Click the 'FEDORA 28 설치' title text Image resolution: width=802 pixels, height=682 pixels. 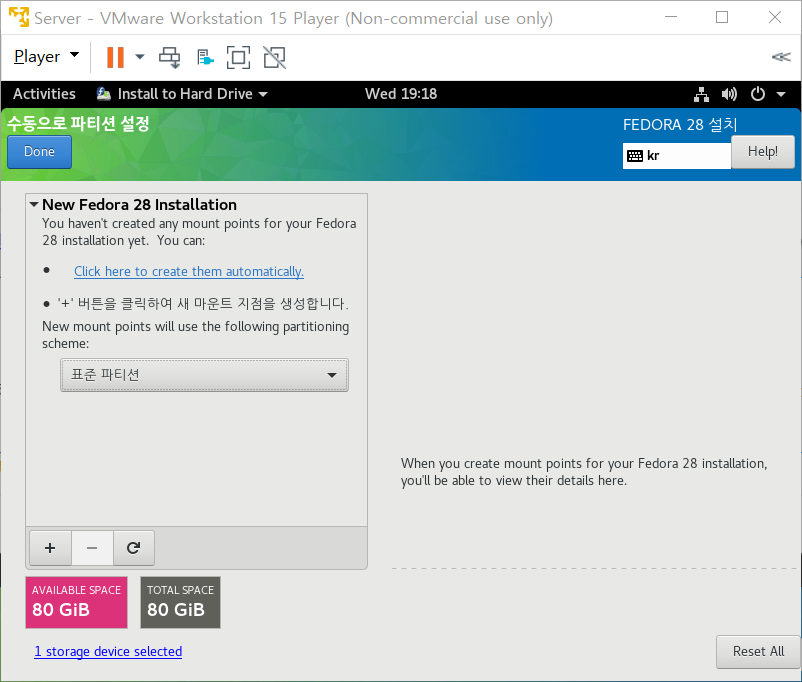click(680, 124)
